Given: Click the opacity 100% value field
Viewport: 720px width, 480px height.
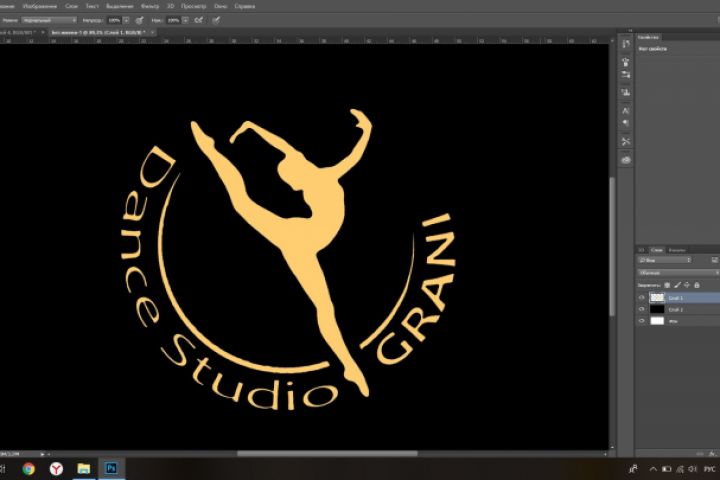Looking at the screenshot, I should (114, 20).
